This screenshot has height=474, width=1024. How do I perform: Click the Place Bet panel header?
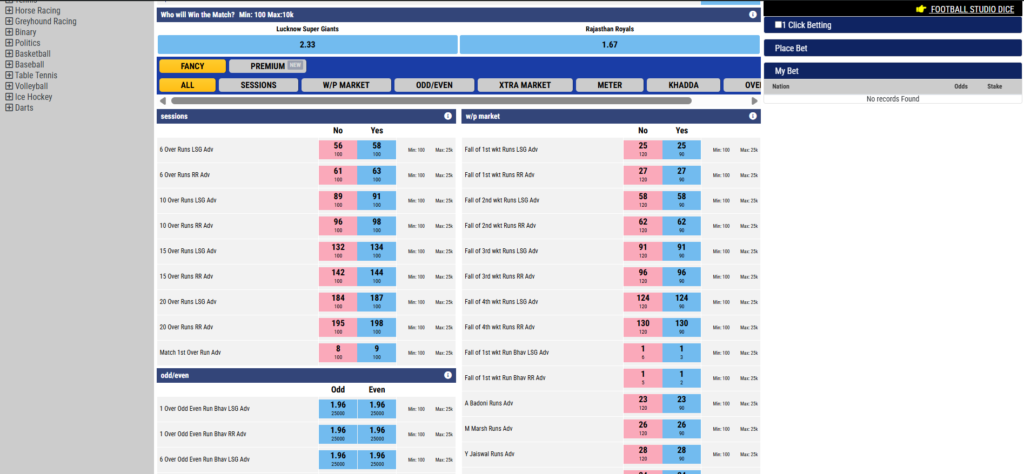(x=893, y=48)
